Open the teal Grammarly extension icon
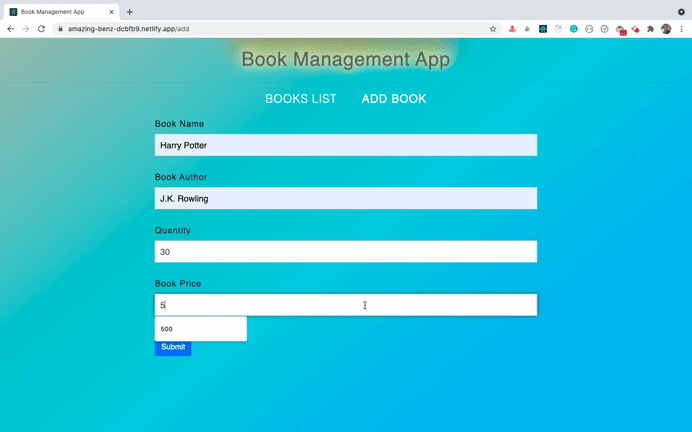 [574, 29]
